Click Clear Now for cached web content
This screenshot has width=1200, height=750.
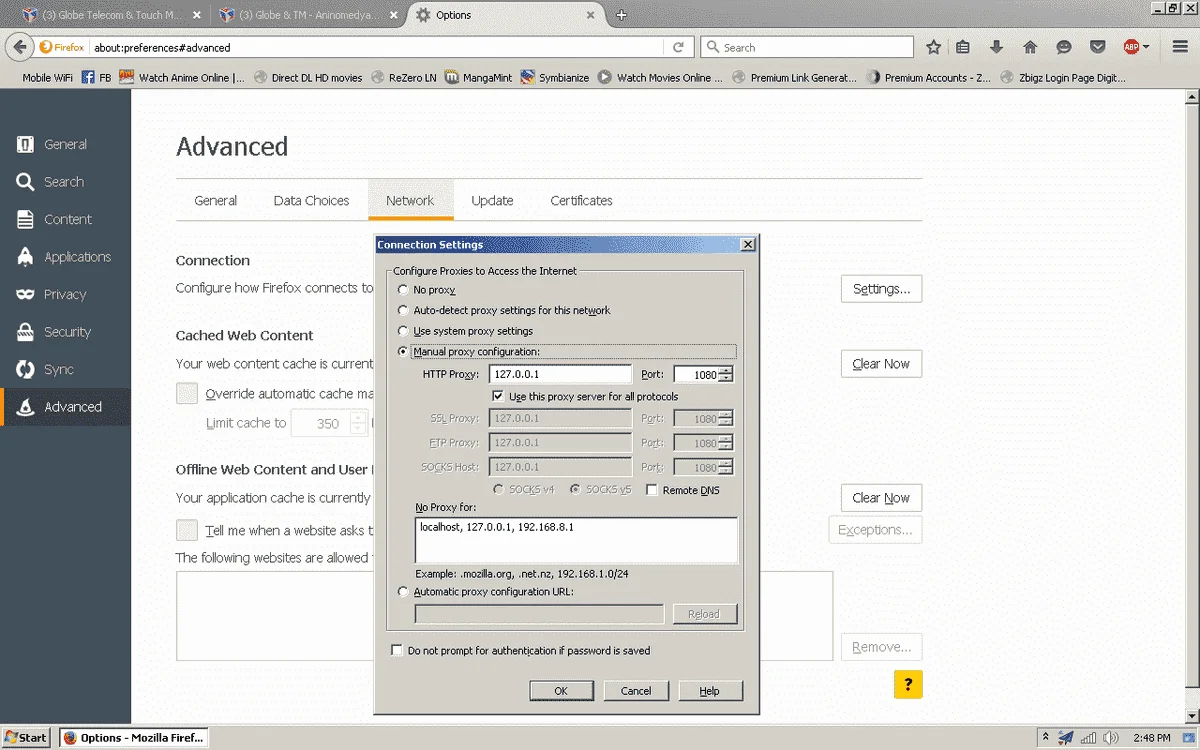(881, 364)
